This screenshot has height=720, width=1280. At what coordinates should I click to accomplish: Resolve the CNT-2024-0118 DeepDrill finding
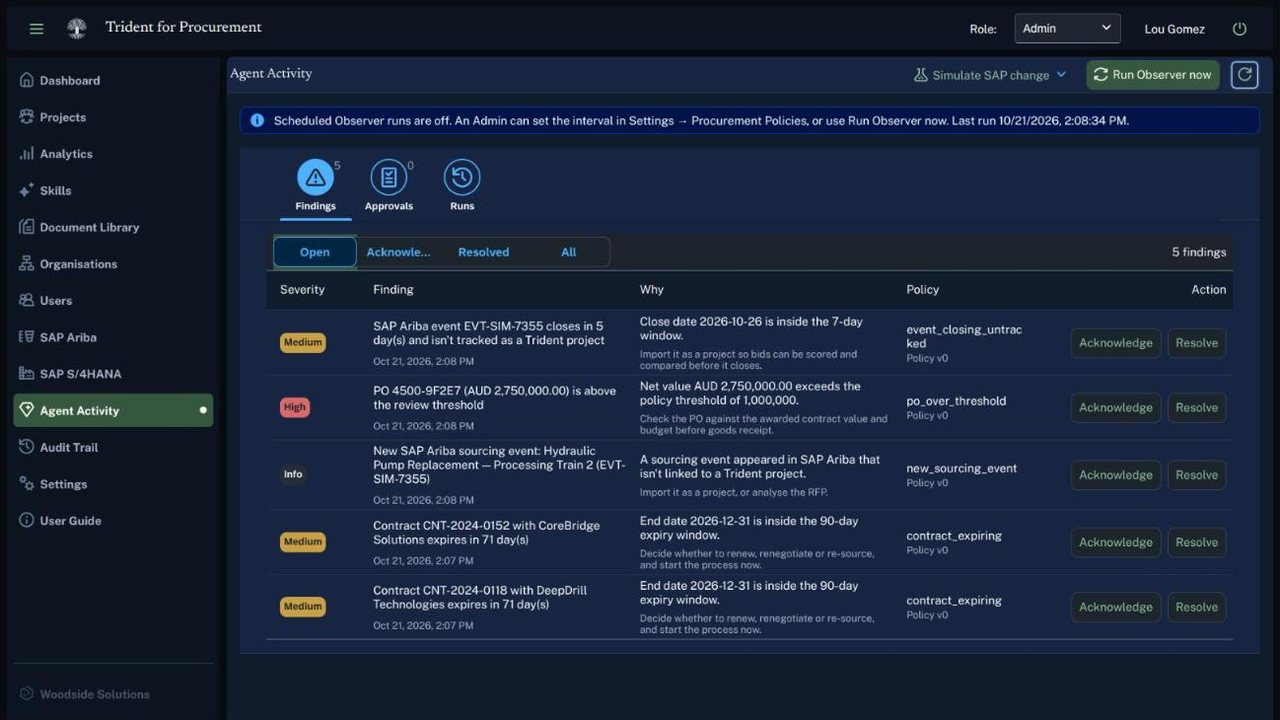point(1197,607)
